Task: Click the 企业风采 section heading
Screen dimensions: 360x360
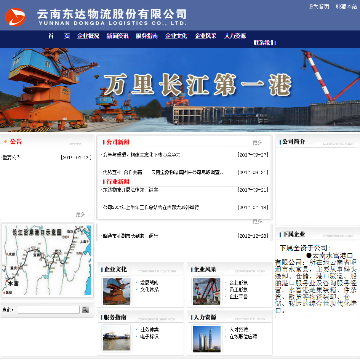Action: pyautogui.click(x=205, y=269)
